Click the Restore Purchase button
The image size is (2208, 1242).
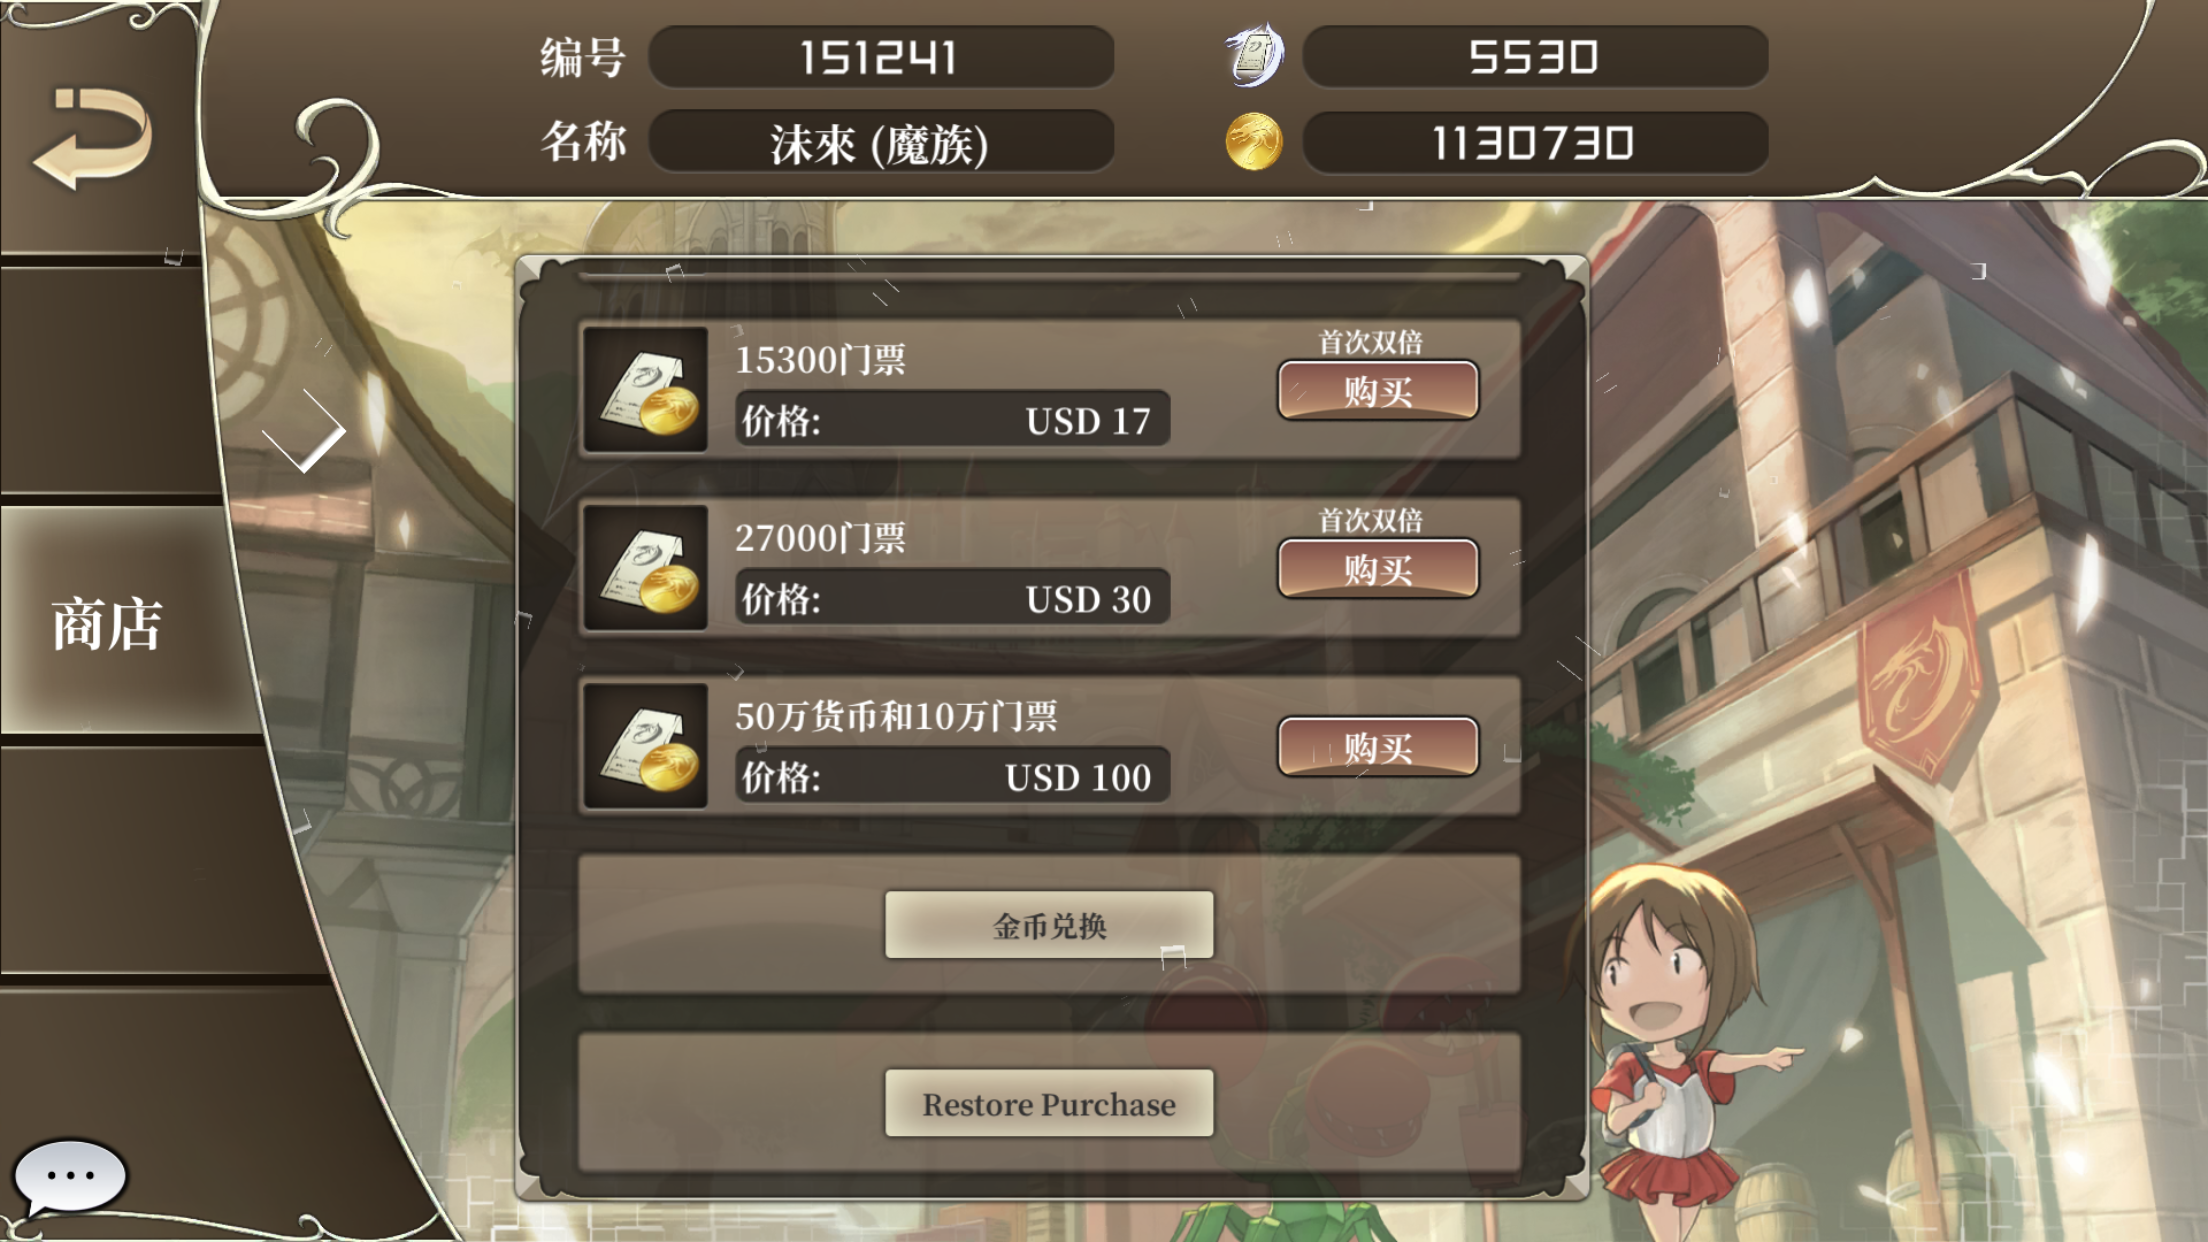[x=1049, y=1103]
